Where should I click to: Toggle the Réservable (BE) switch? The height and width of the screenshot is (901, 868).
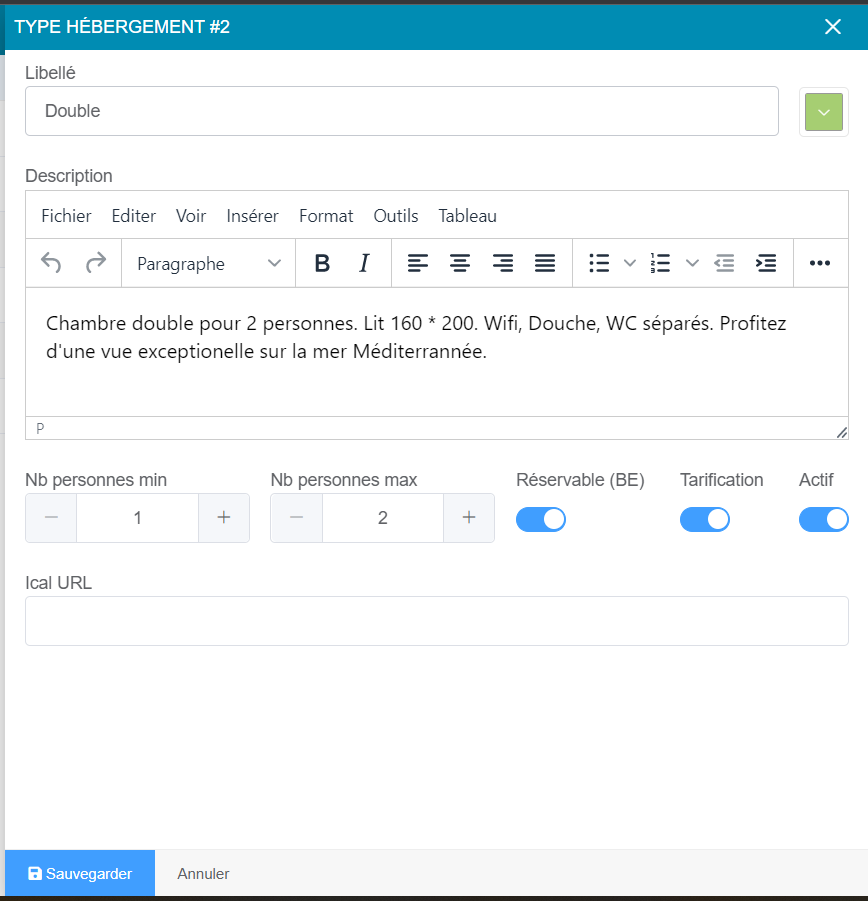pyautogui.click(x=541, y=519)
